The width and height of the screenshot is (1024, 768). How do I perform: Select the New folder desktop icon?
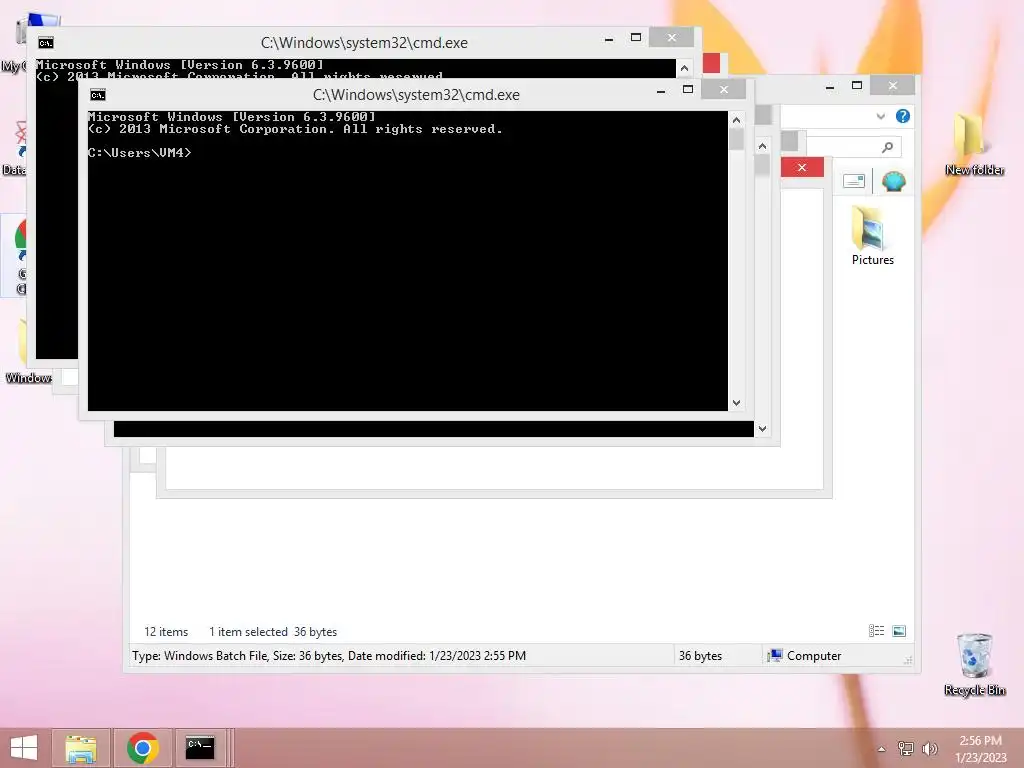pyautogui.click(x=974, y=144)
